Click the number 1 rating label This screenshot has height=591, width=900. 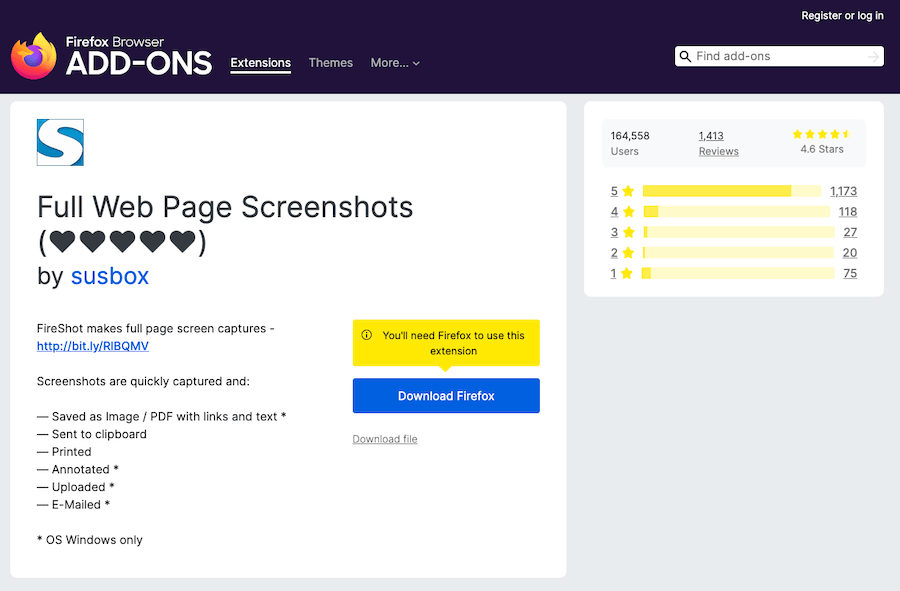pyautogui.click(x=613, y=274)
